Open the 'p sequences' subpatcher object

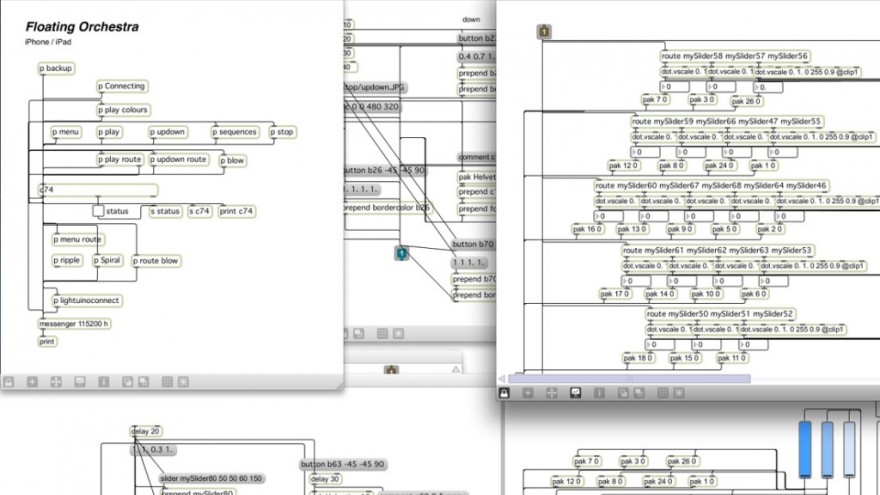(x=235, y=132)
